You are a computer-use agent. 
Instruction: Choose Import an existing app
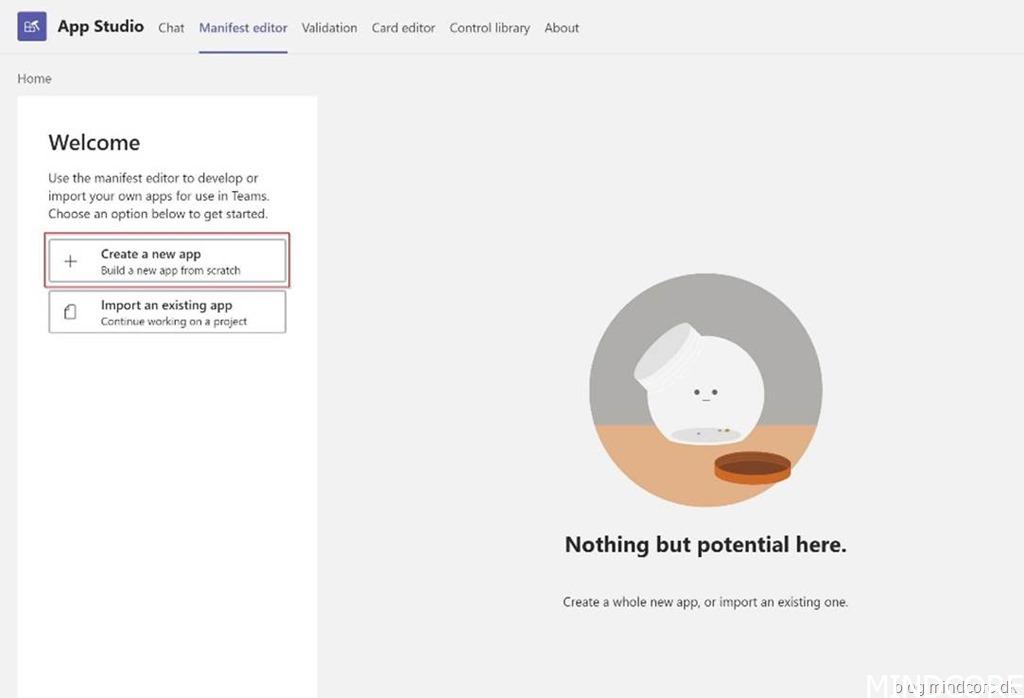[x=167, y=312]
